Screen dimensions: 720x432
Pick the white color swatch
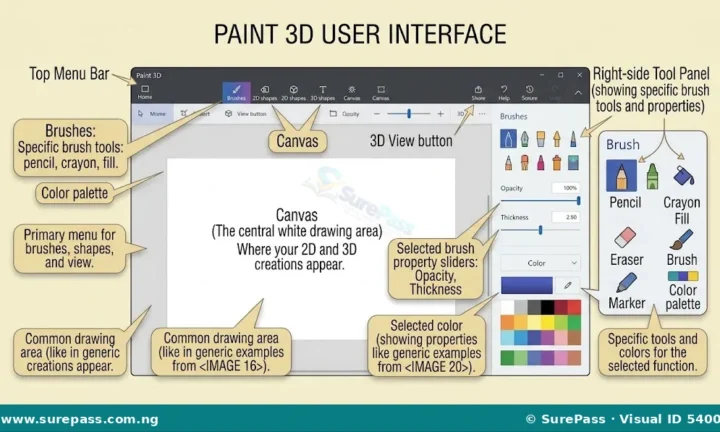click(x=507, y=307)
